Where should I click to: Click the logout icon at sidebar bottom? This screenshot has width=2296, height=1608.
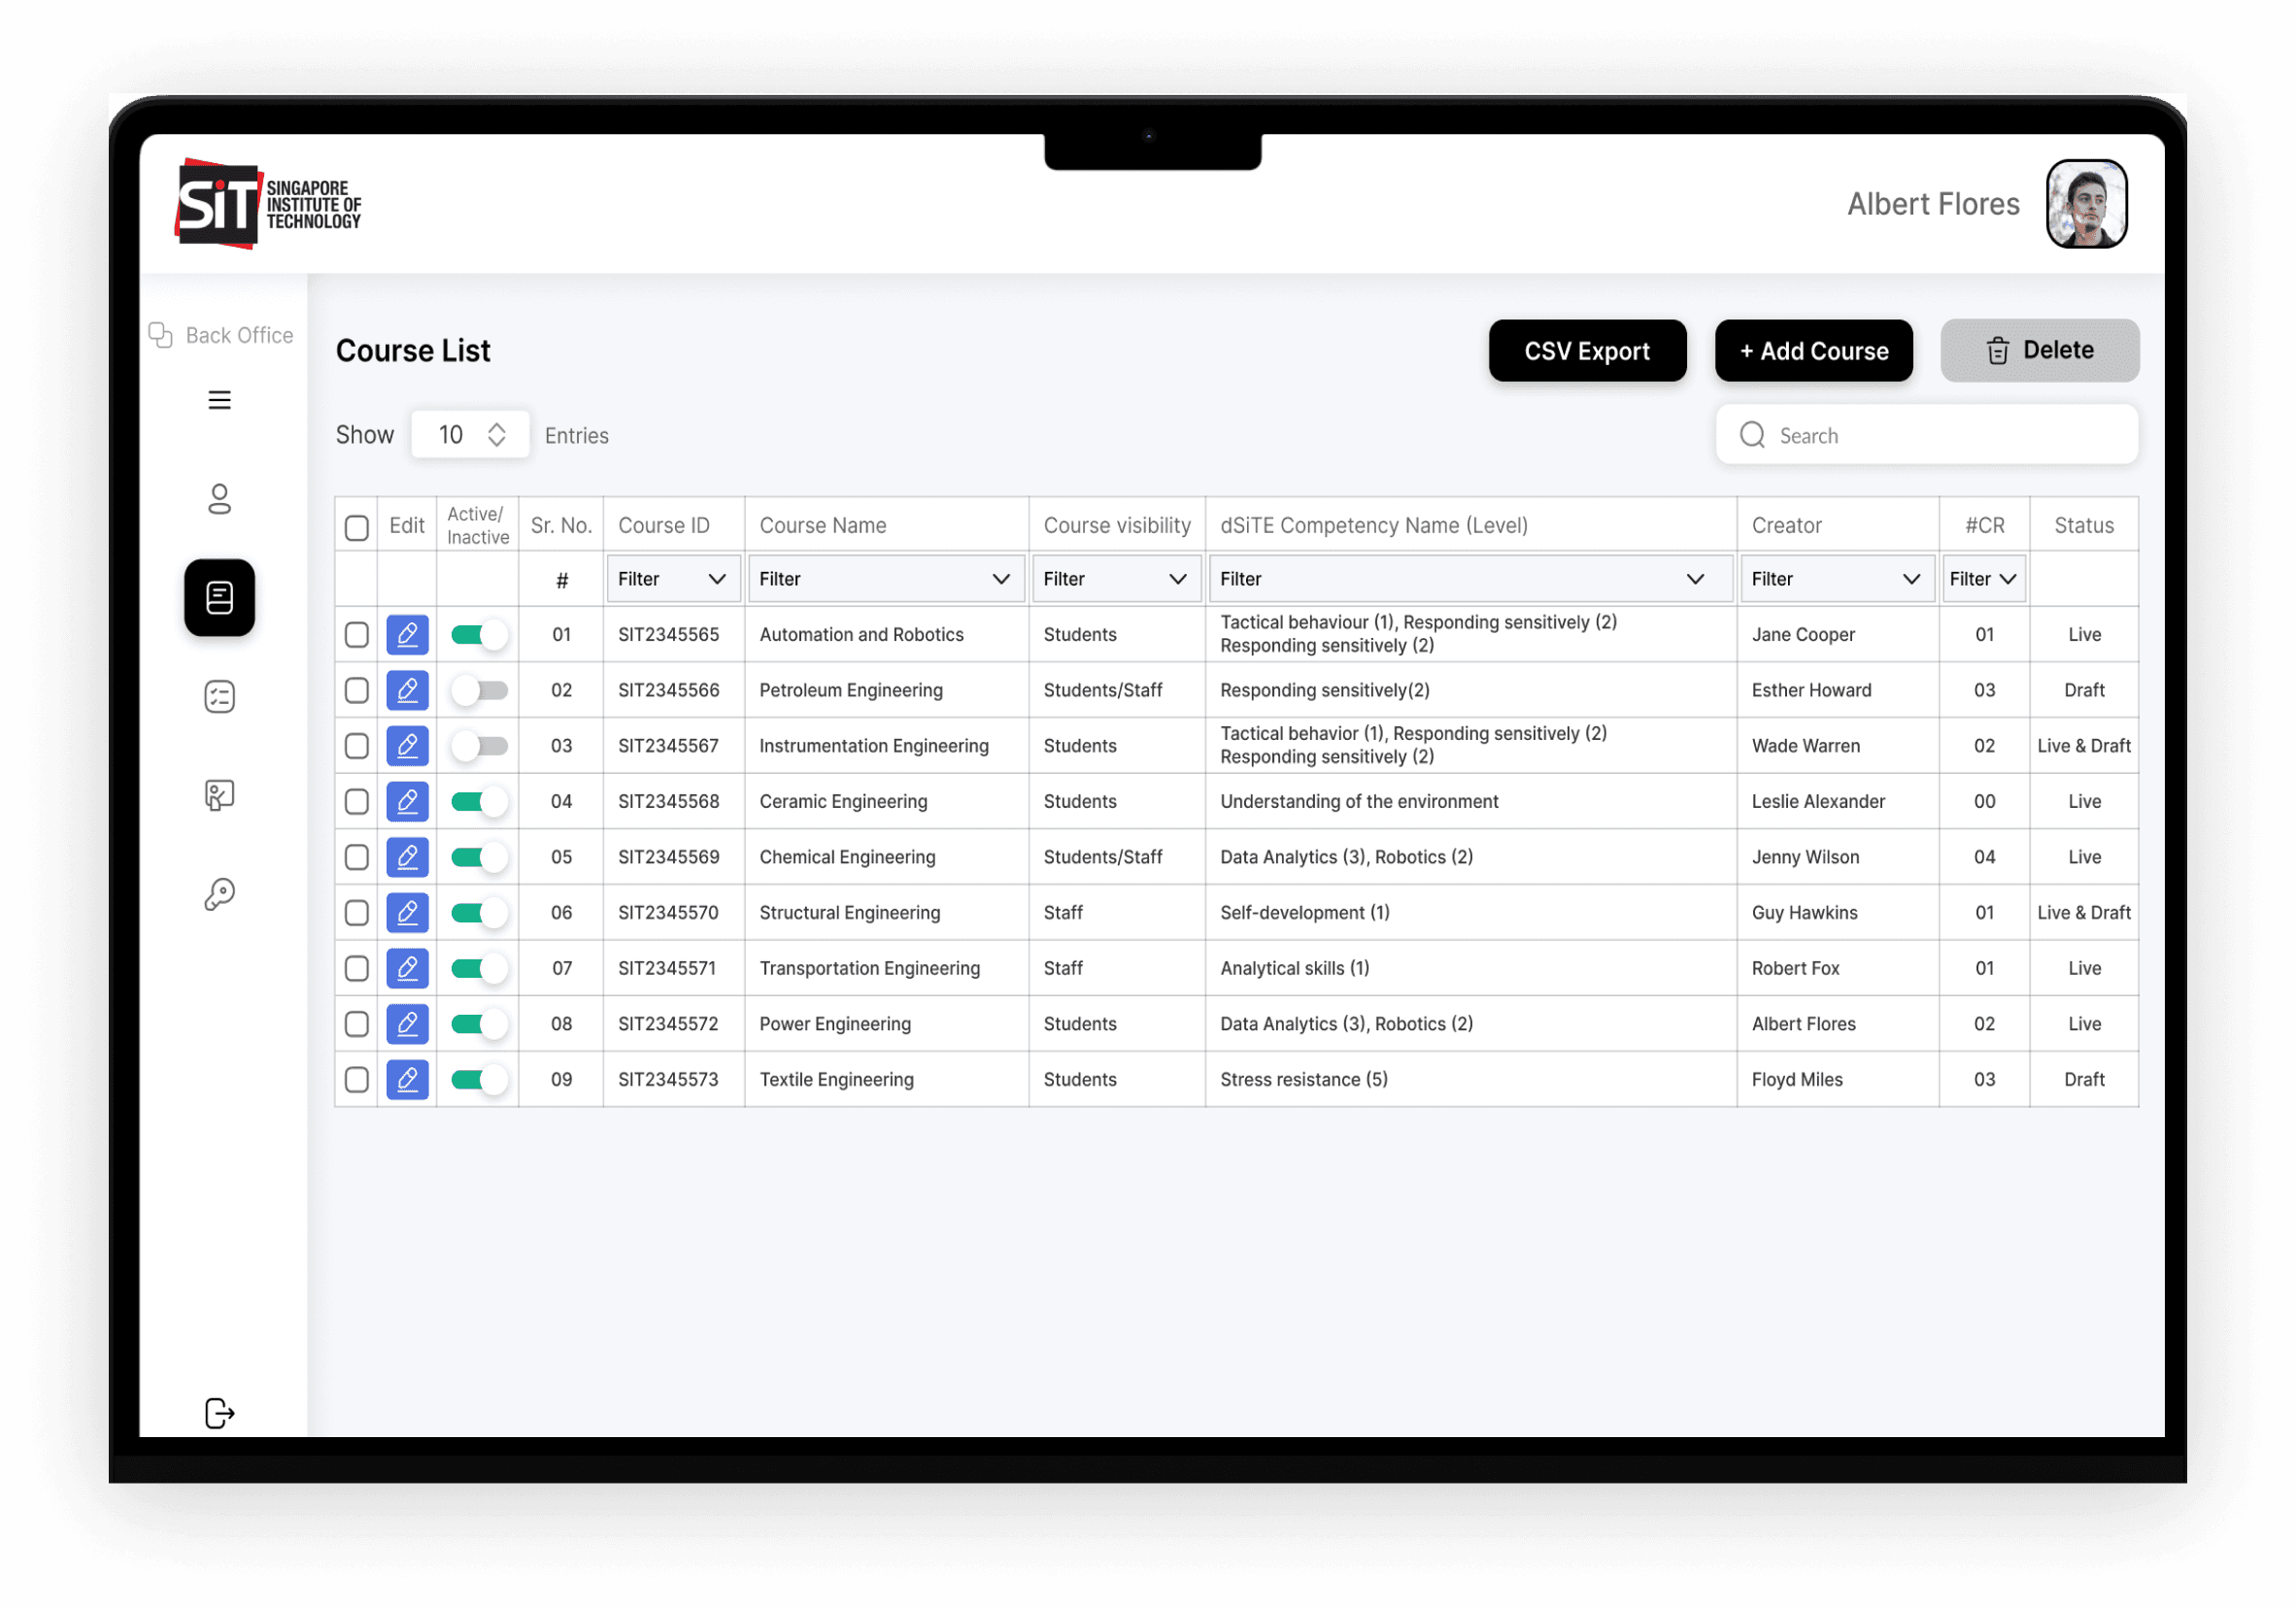coord(219,1412)
